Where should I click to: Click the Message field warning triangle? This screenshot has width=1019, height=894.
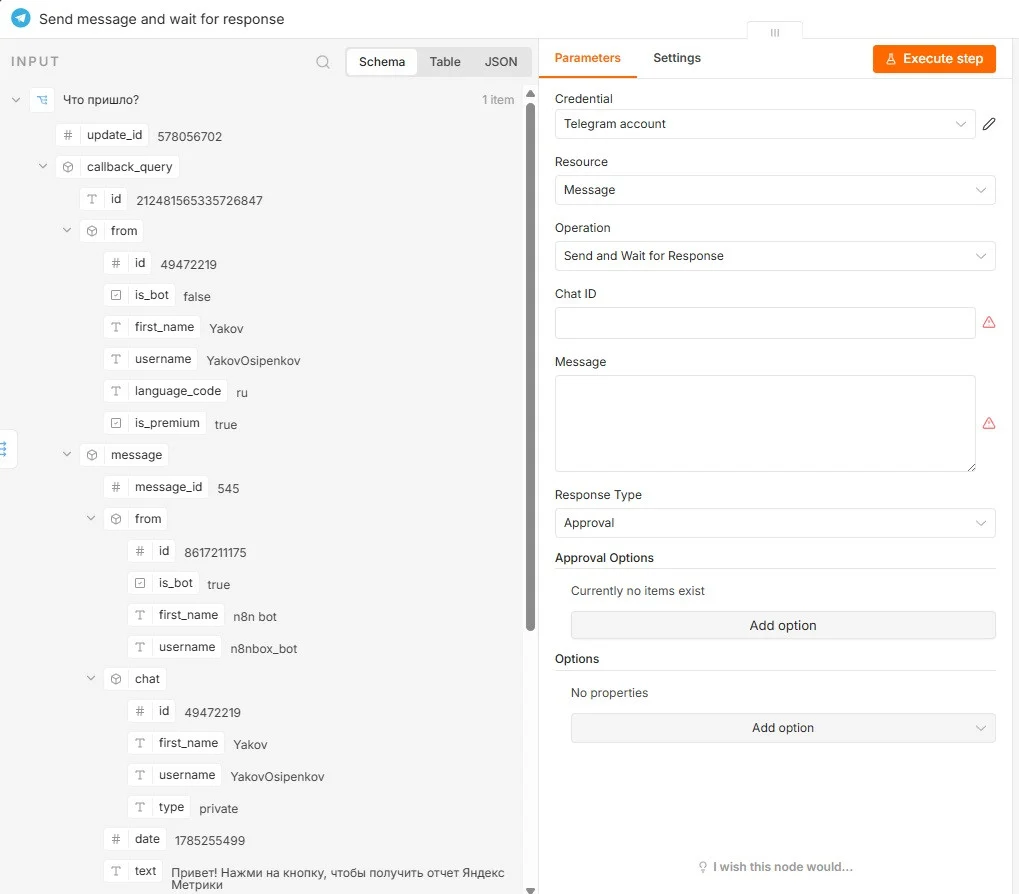click(x=988, y=424)
